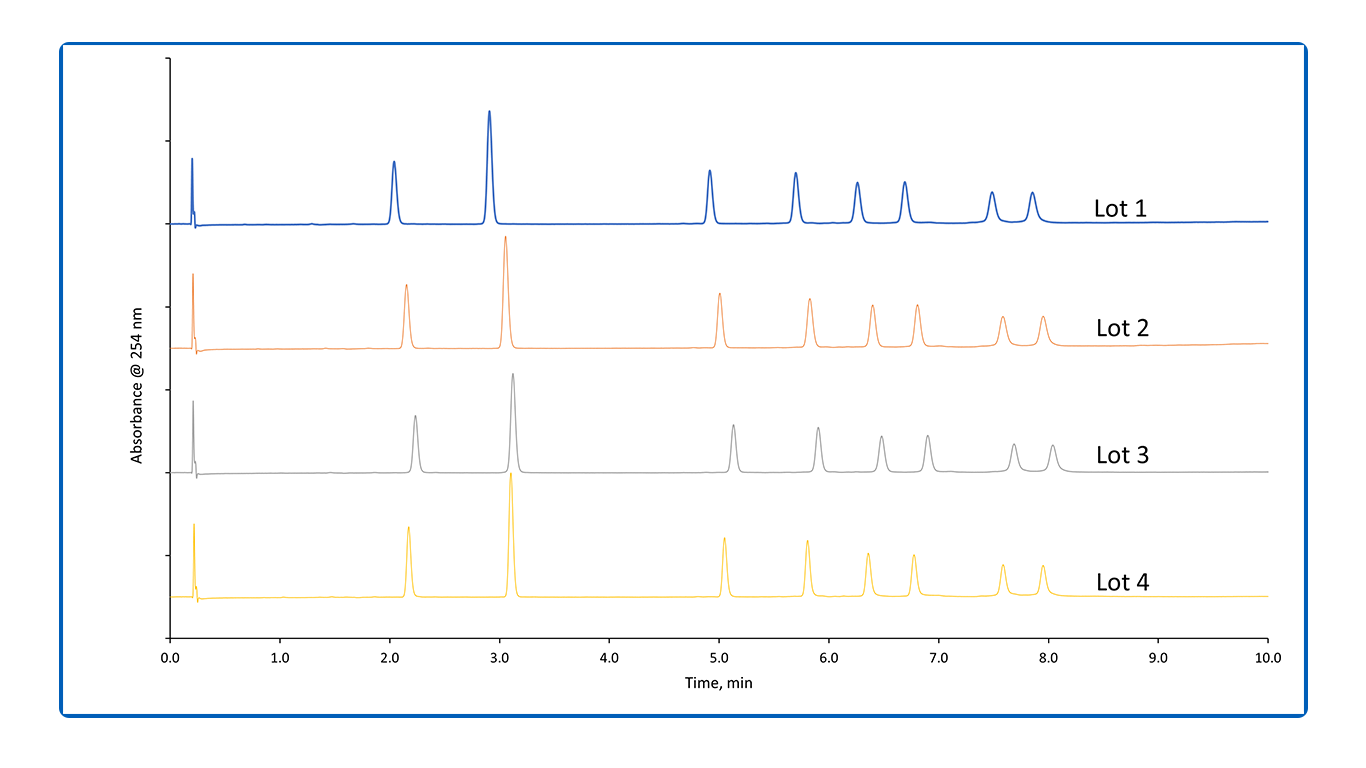This screenshot has width=1366, height=768.
Task: Click the 3.0 tick label on the time axis
Action: (x=499, y=658)
